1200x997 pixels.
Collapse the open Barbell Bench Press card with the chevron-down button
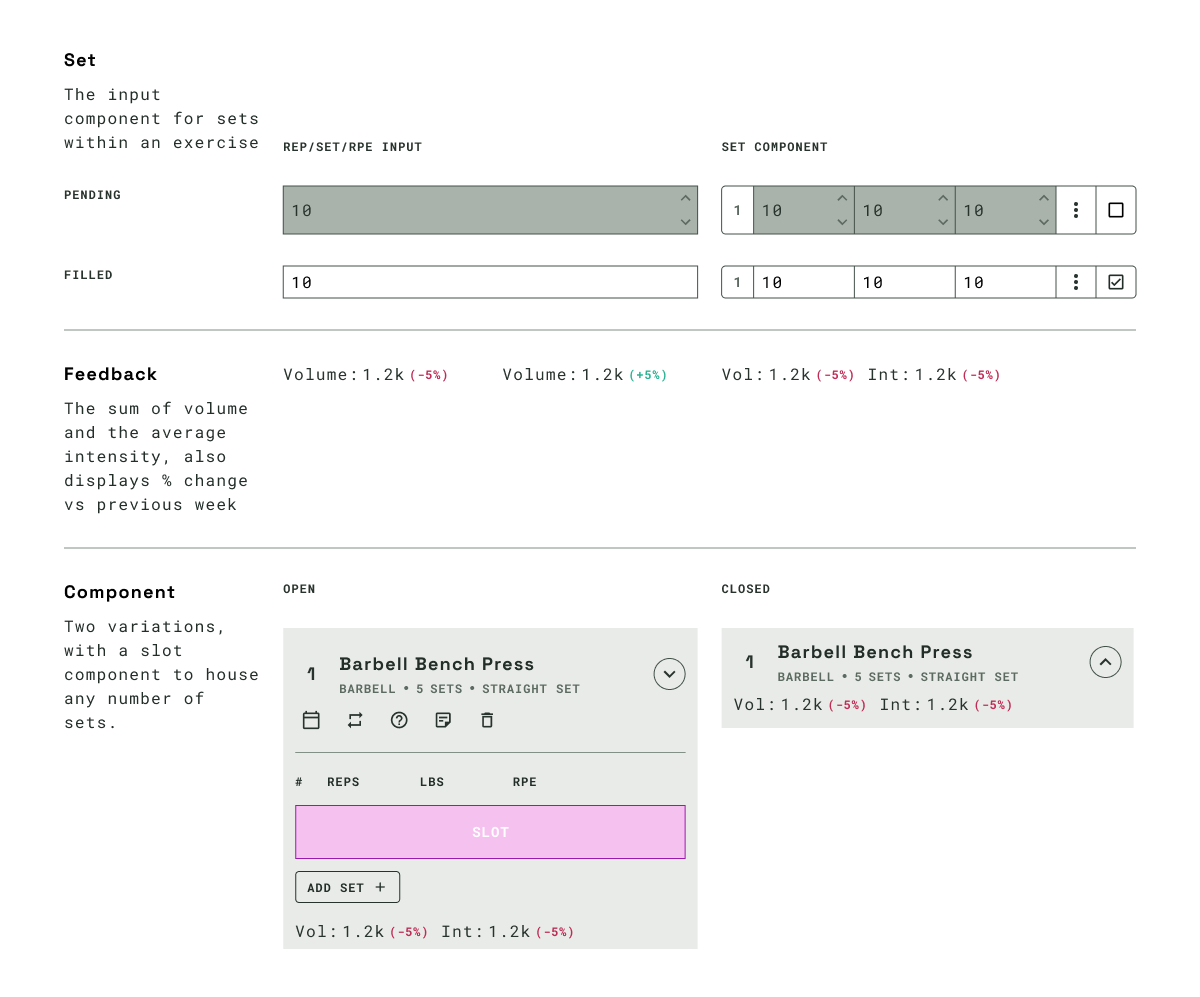[x=669, y=674]
